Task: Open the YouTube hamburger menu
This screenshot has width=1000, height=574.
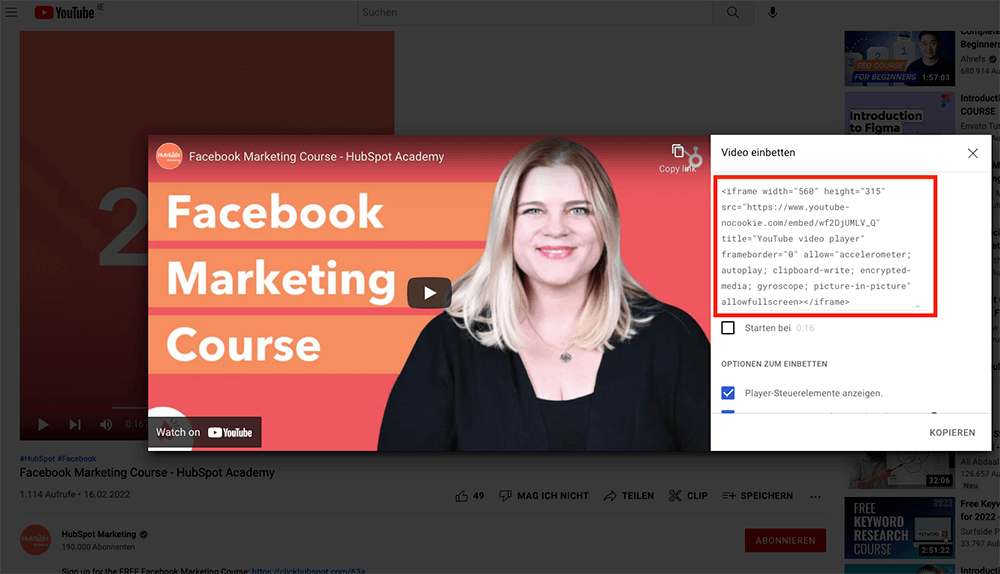Action: 11,12
